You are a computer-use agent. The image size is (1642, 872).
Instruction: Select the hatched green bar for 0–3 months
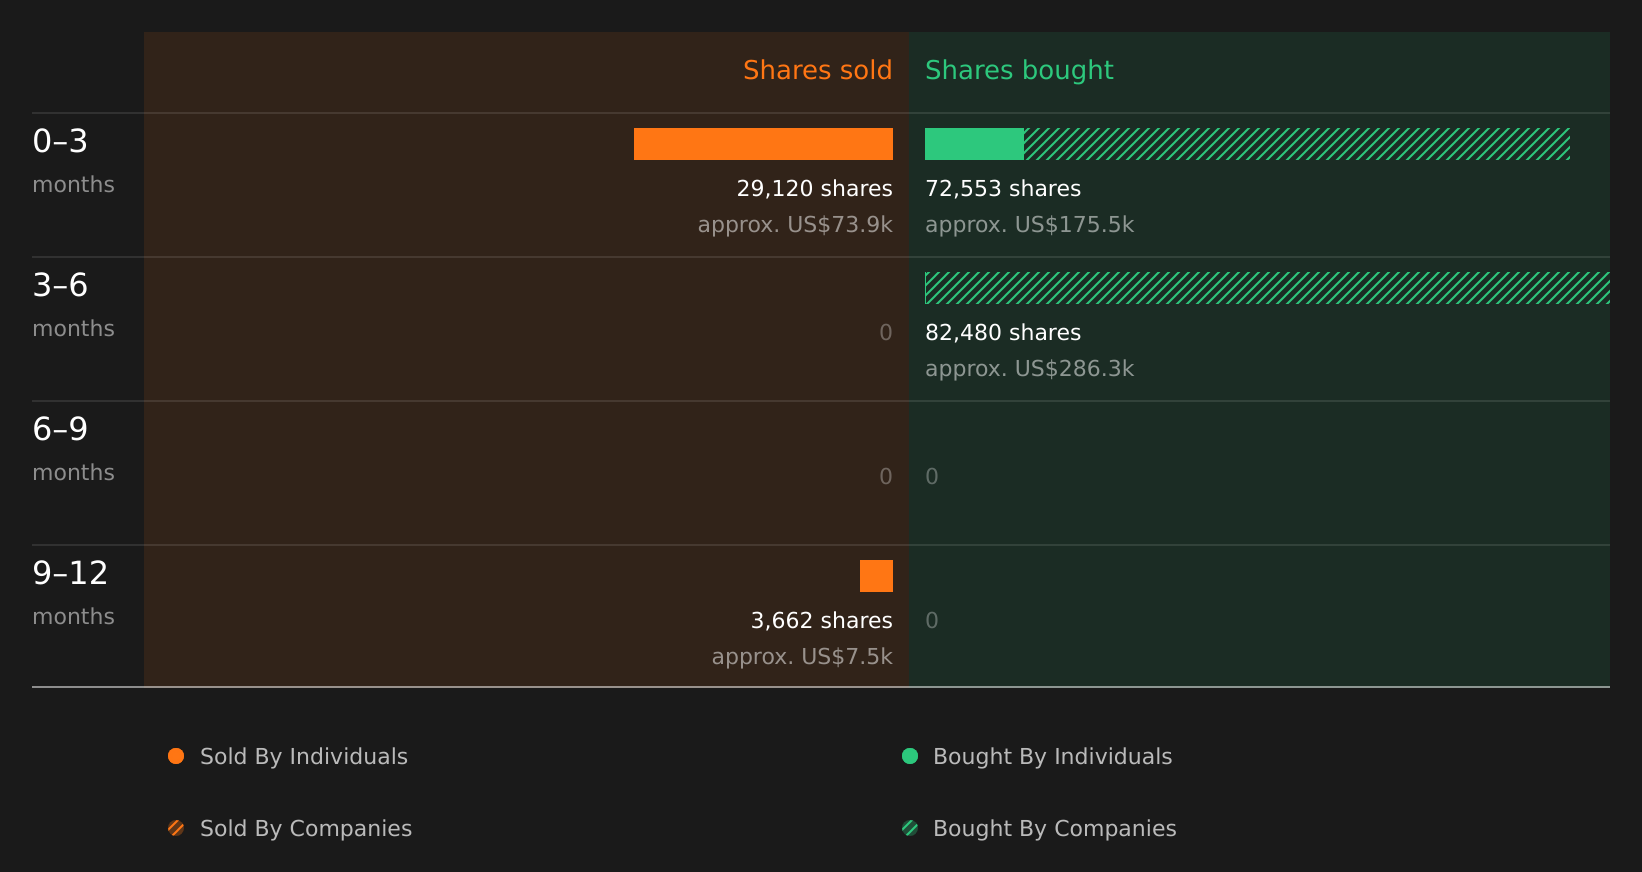pyautogui.click(x=1297, y=144)
